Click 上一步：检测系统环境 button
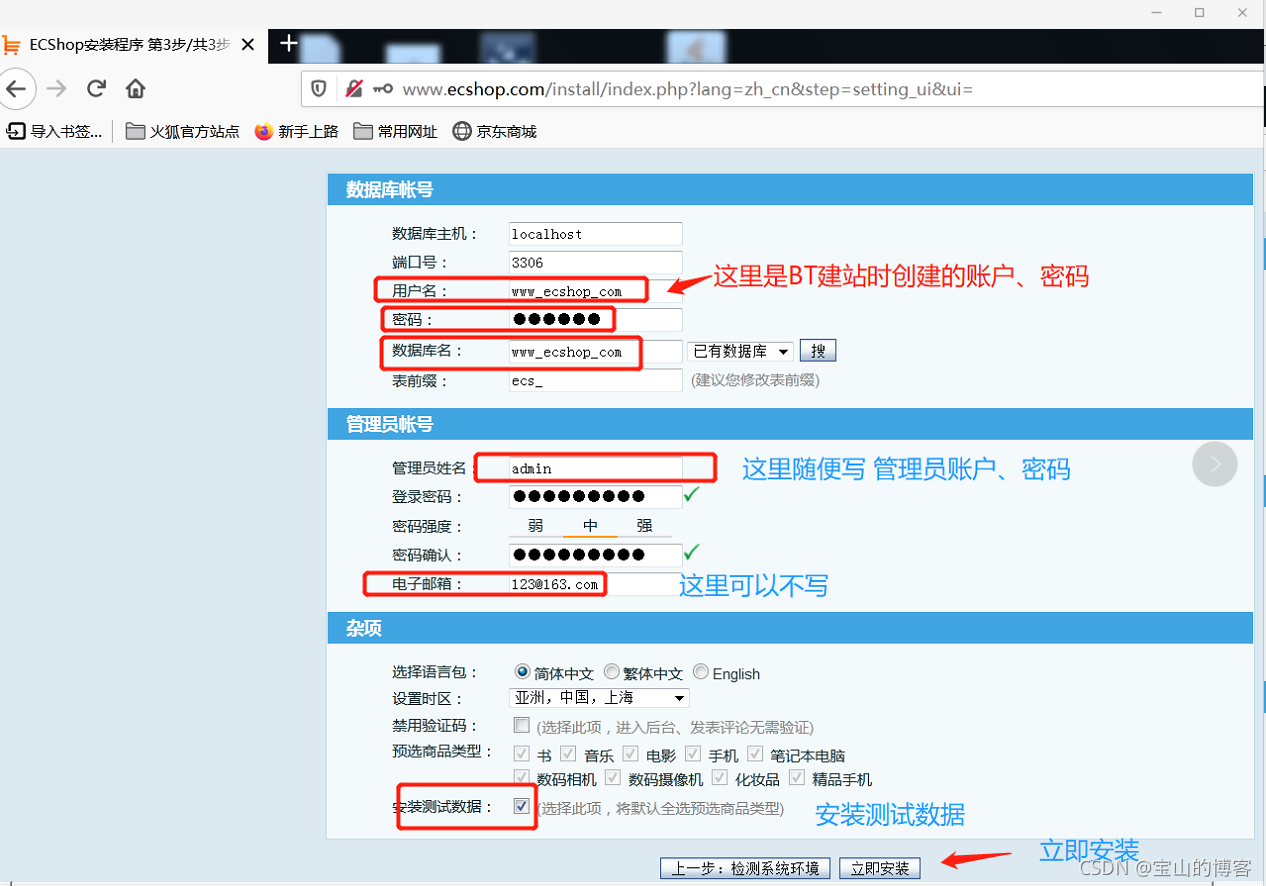1266x886 pixels. [x=745, y=868]
